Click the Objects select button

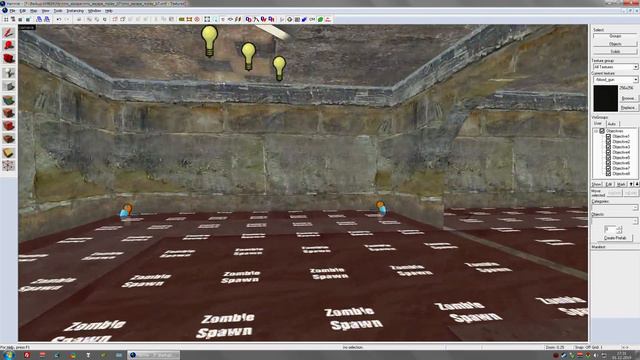[615, 44]
